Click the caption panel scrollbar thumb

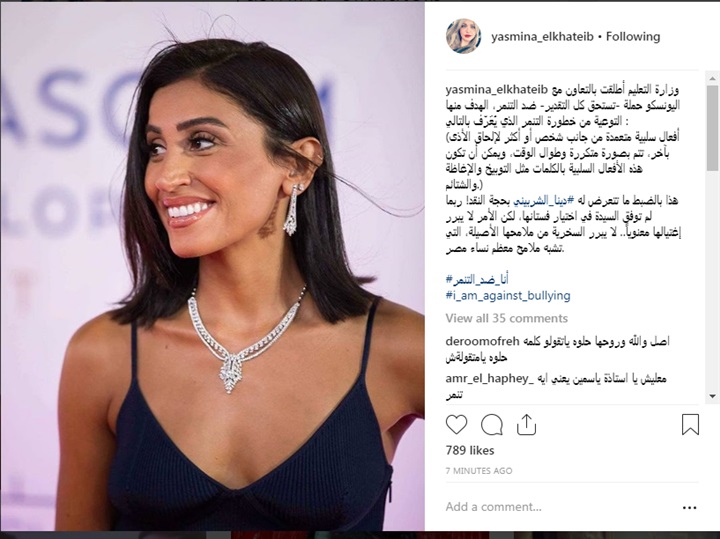(713, 128)
